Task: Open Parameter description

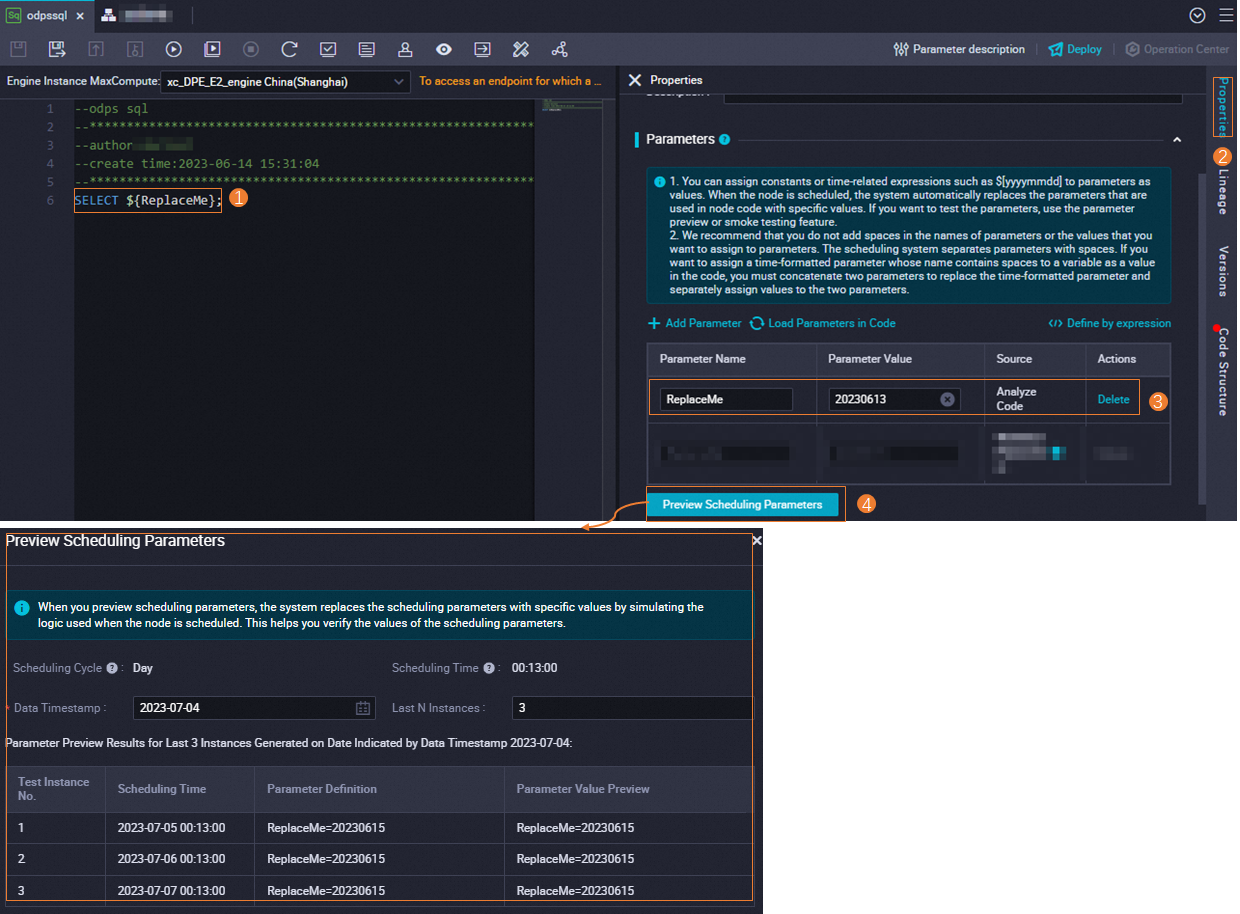Action: click(959, 49)
